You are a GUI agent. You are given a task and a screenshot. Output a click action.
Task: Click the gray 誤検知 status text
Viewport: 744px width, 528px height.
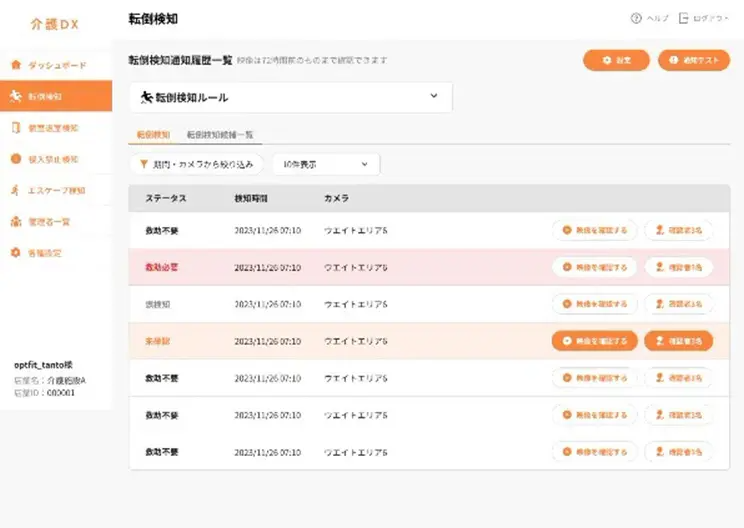(x=158, y=304)
